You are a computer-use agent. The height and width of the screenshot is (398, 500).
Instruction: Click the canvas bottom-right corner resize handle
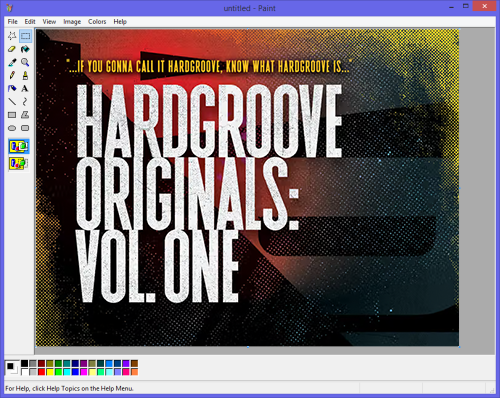pyautogui.click(x=460, y=347)
